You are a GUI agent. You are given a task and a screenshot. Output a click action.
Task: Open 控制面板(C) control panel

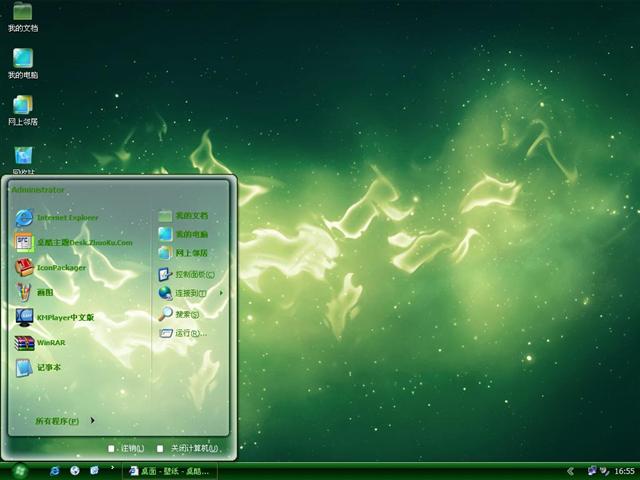point(186,274)
